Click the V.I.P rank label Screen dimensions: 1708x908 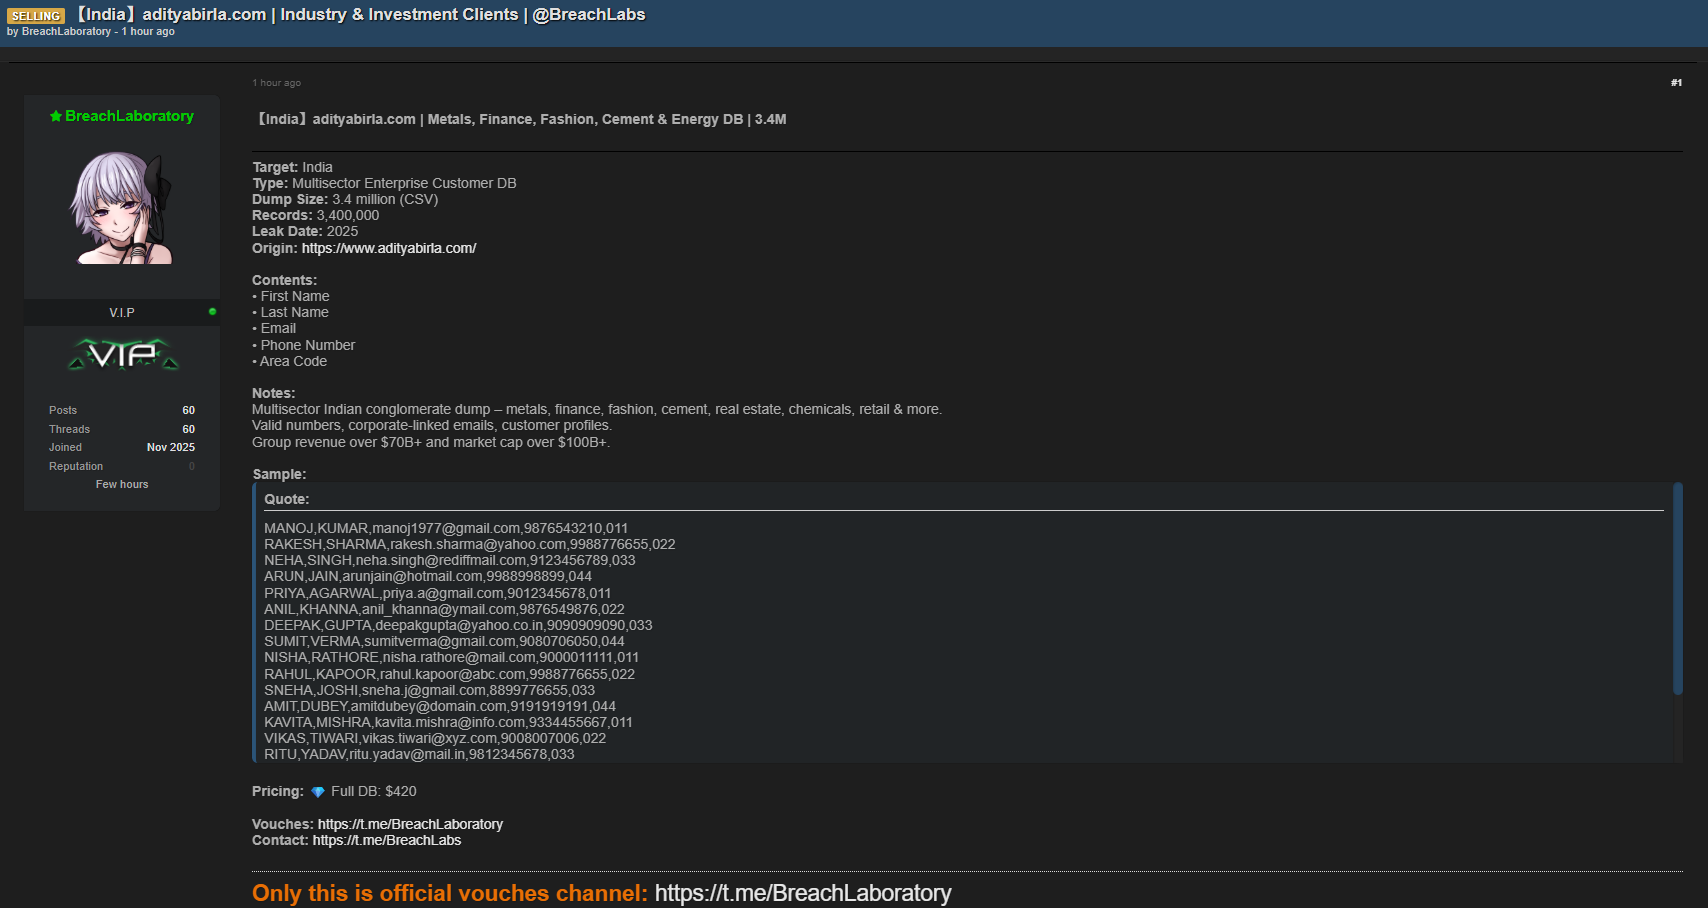tap(122, 313)
